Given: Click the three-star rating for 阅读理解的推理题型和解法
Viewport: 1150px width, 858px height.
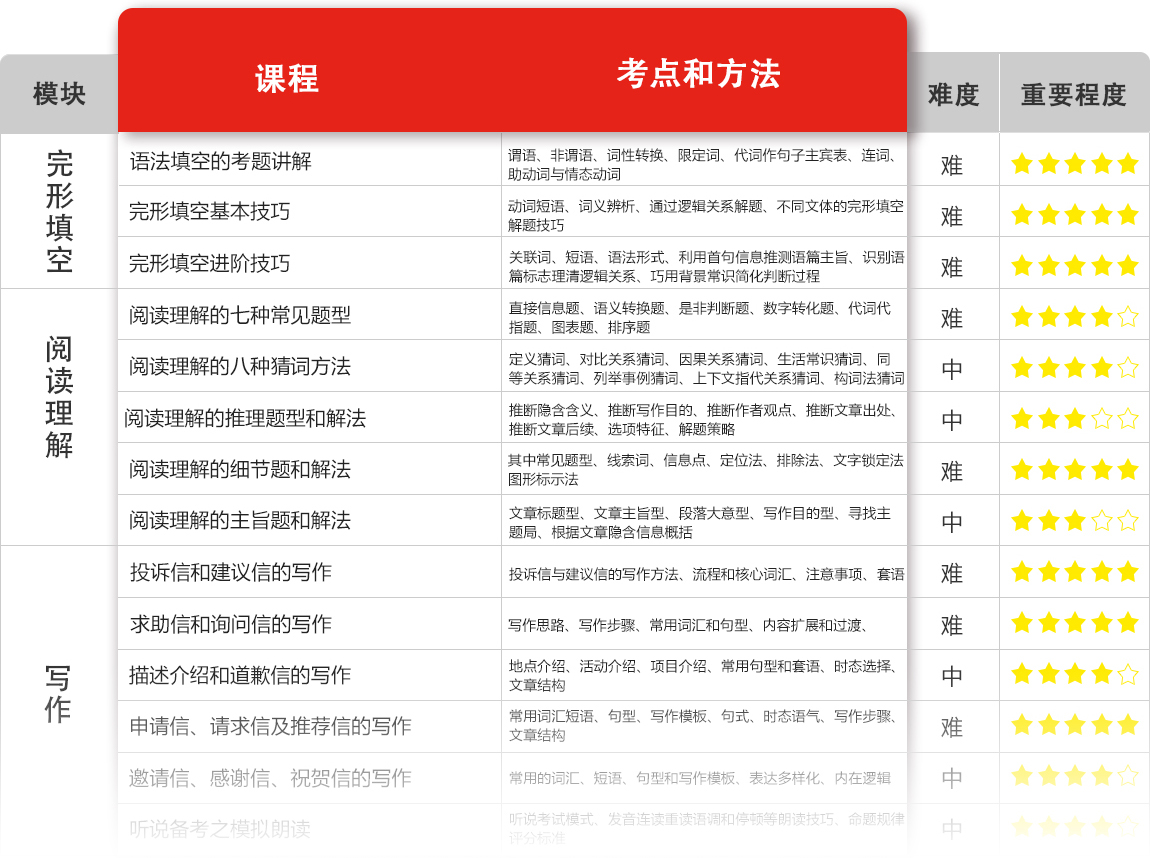Looking at the screenshot, I should (x=1074, y=419).
